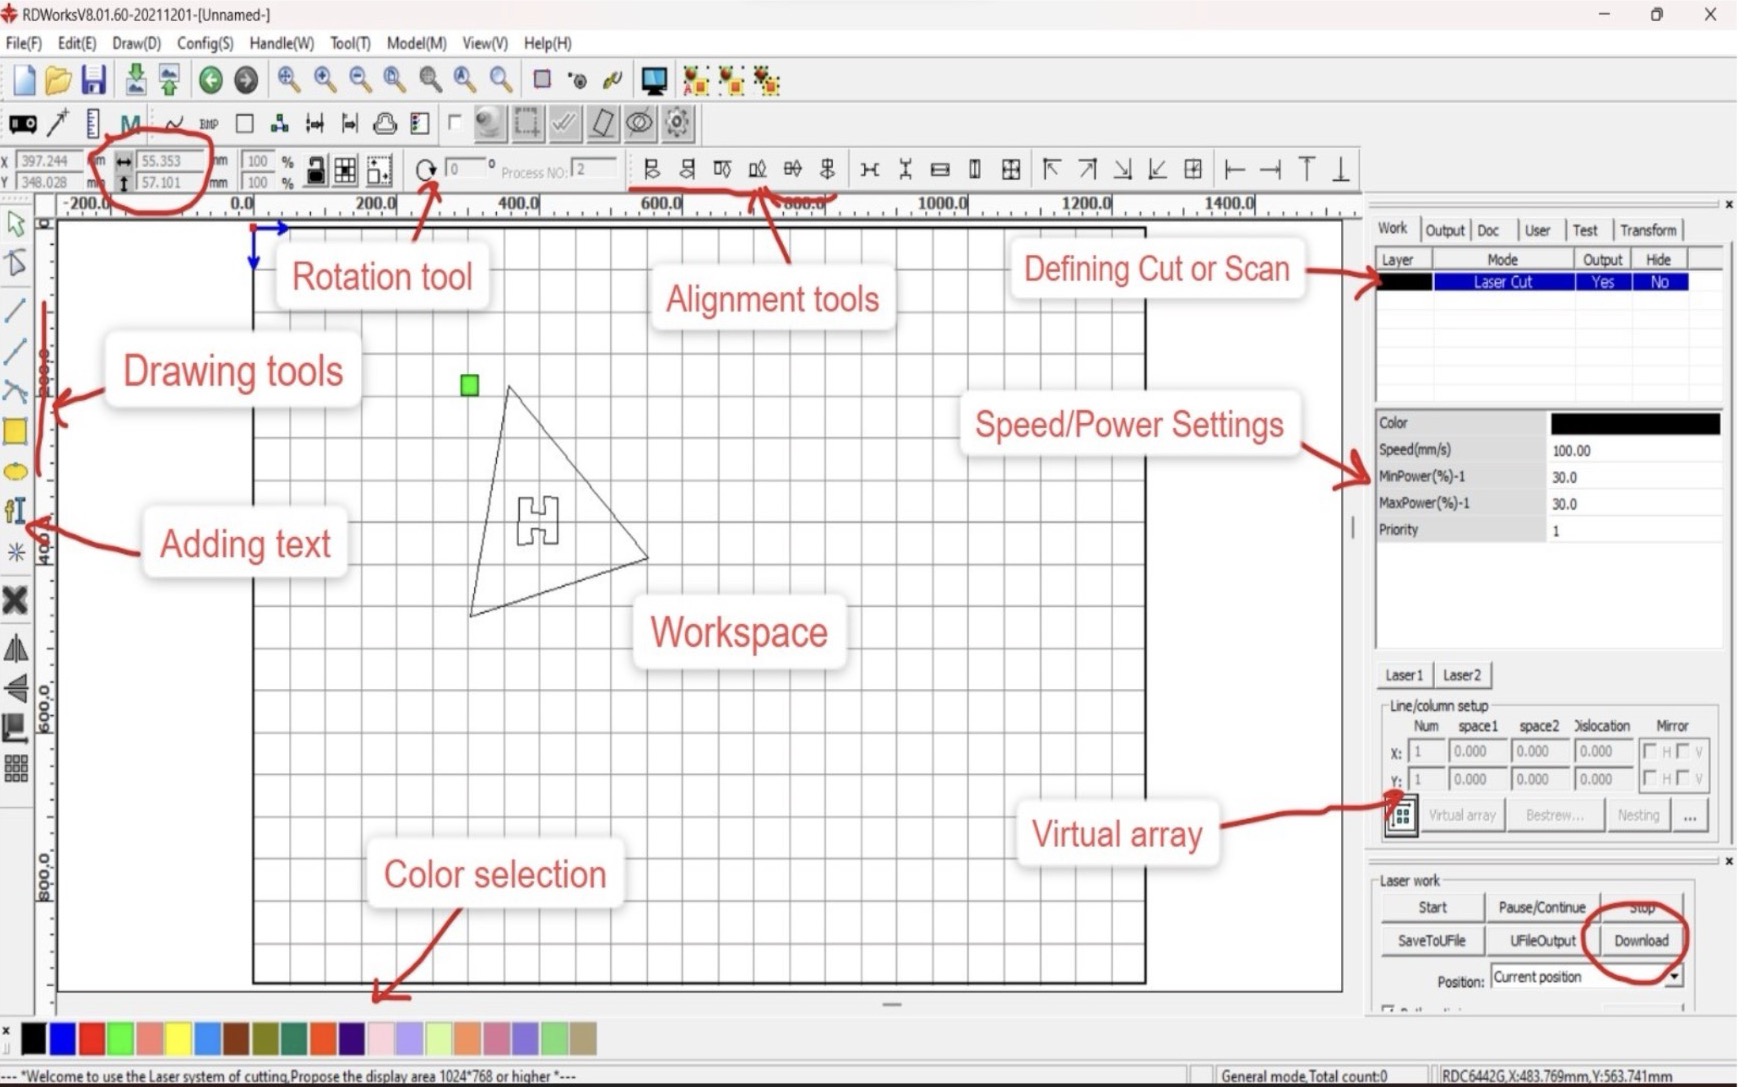The image size is (1748, 1087).
Task: Click the Speed(mm/s) value 100.00
Action: pos(1634,450)
